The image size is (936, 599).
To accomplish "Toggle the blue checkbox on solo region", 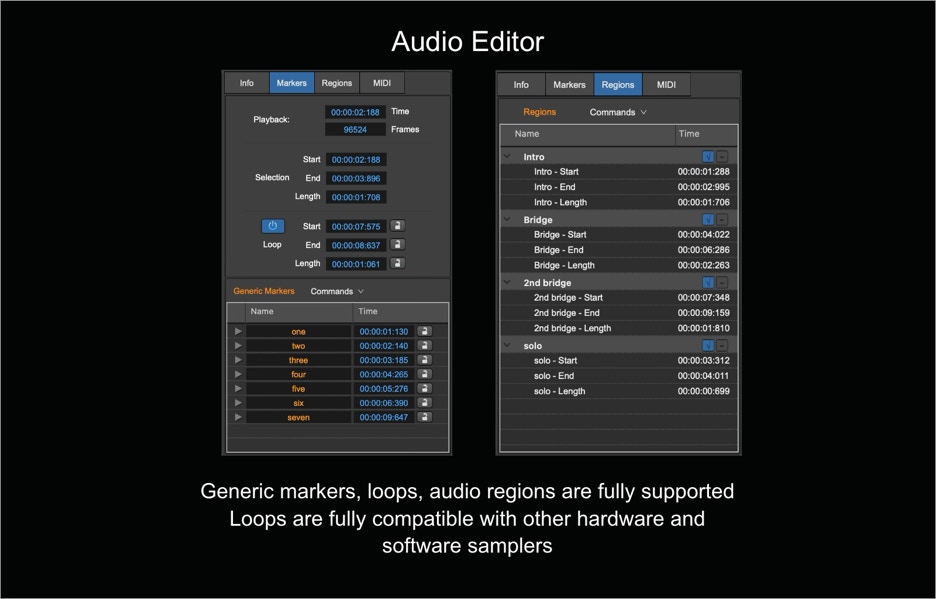I will pyautogui.click(x=708, y=345).
